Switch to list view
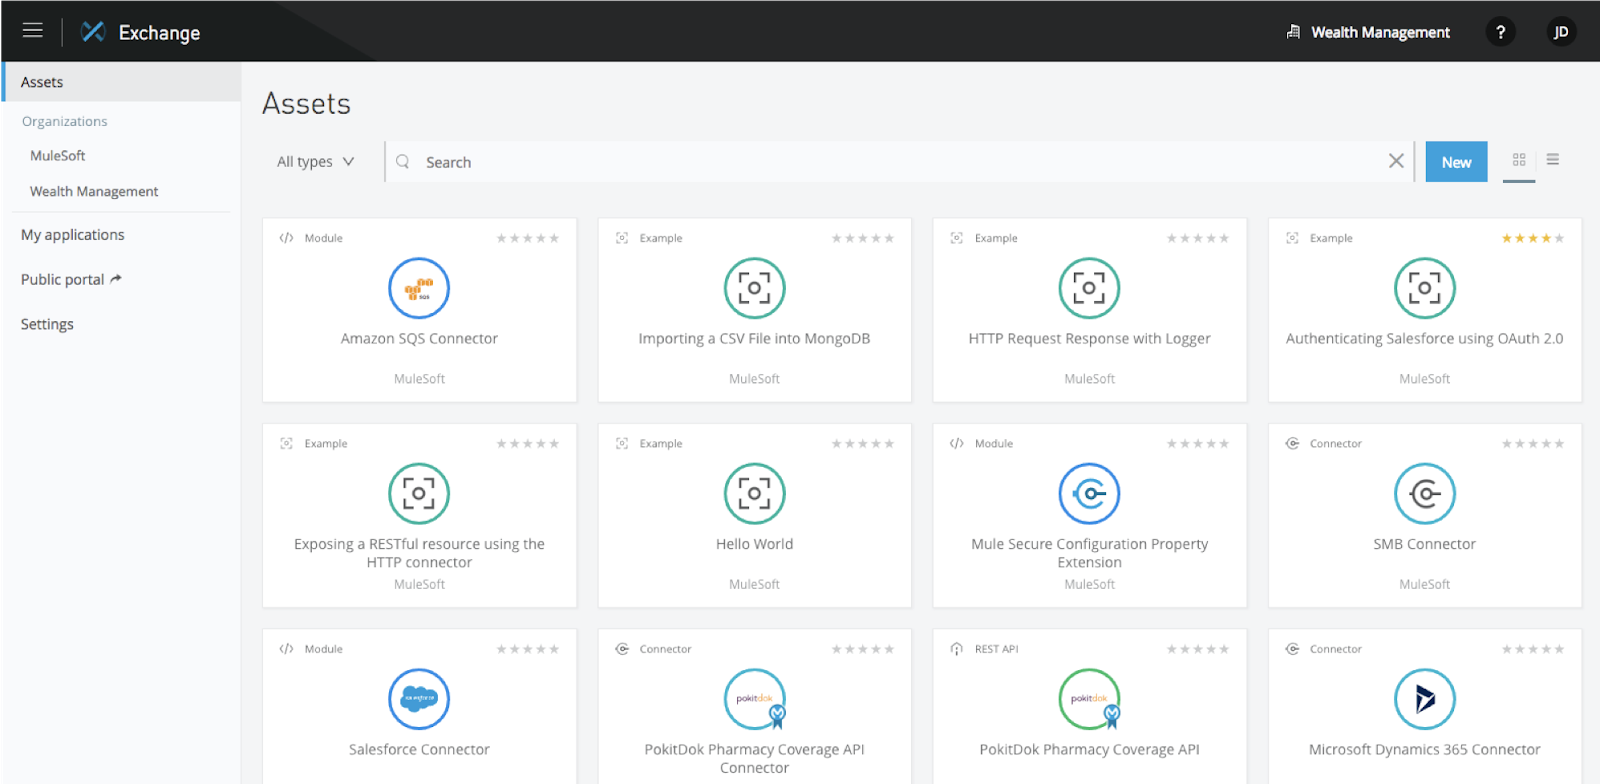1600x784 pixels. (1553, 160)
